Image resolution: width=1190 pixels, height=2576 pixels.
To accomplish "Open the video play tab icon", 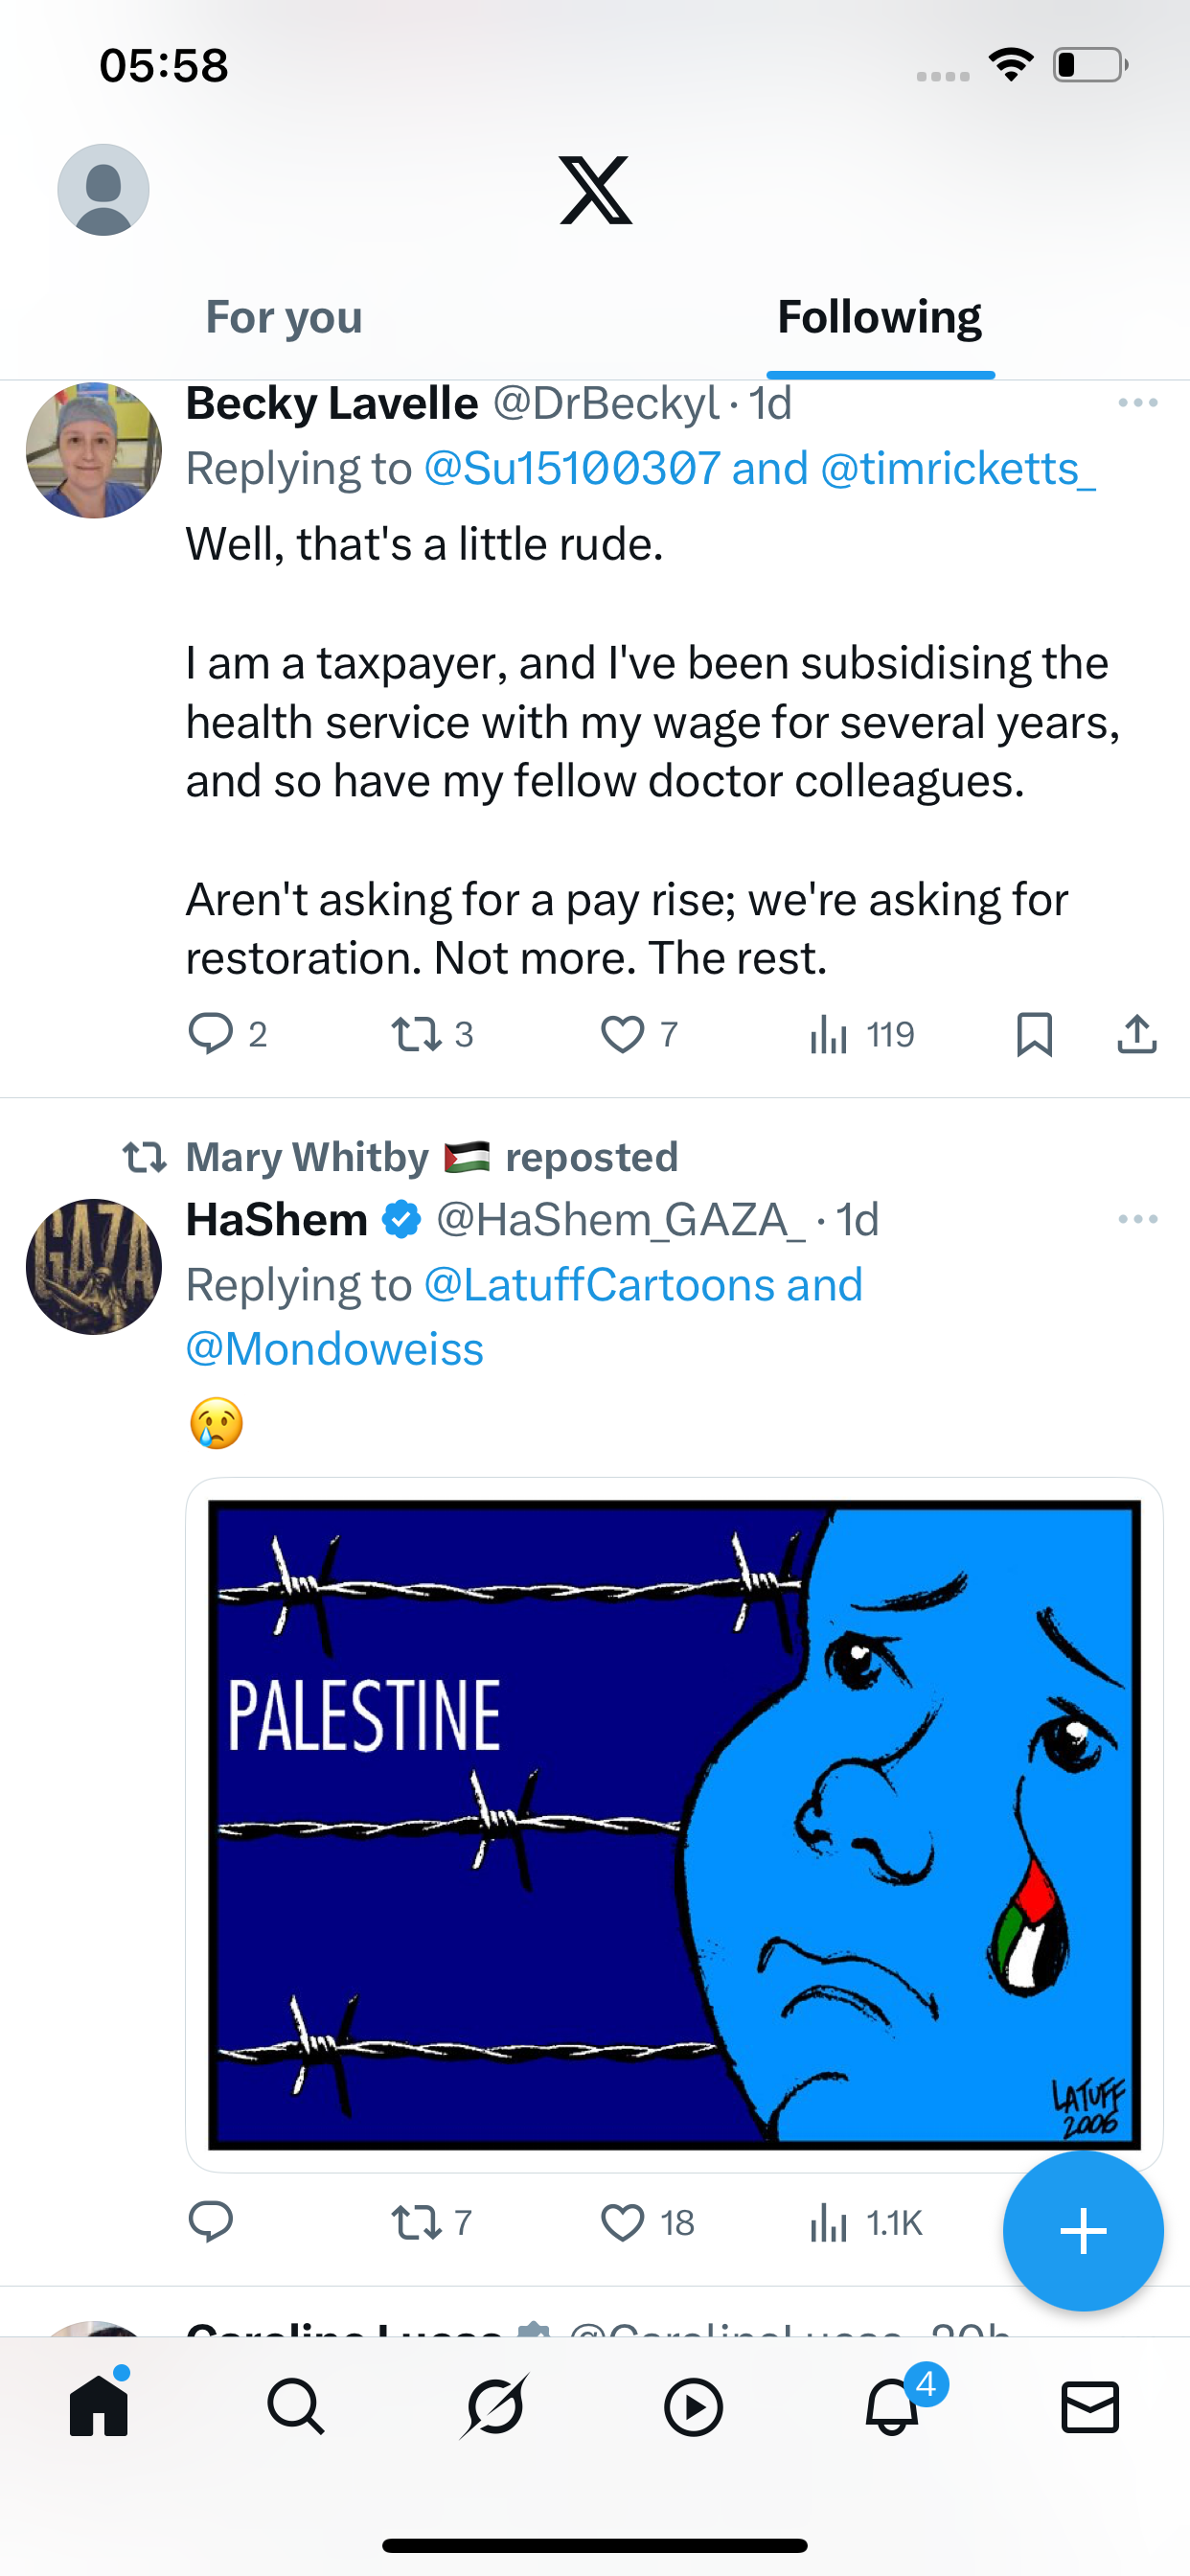I will coord(693,2406).
